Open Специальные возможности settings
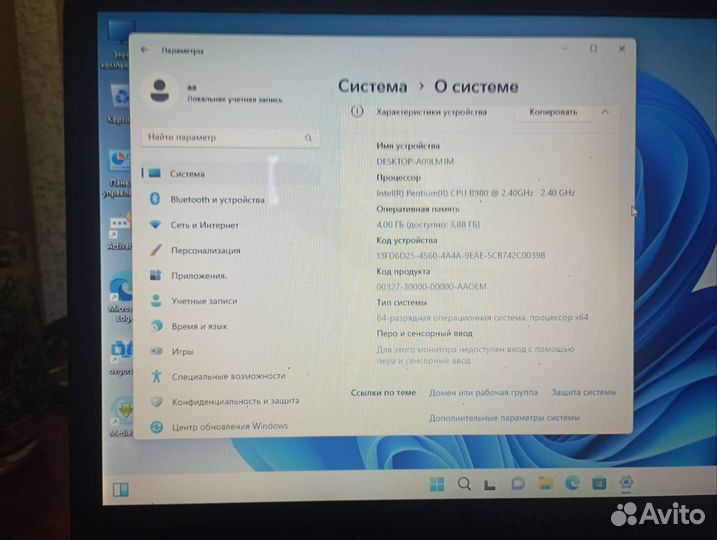Viewport: 717px width, 540px height. [228, 376]
